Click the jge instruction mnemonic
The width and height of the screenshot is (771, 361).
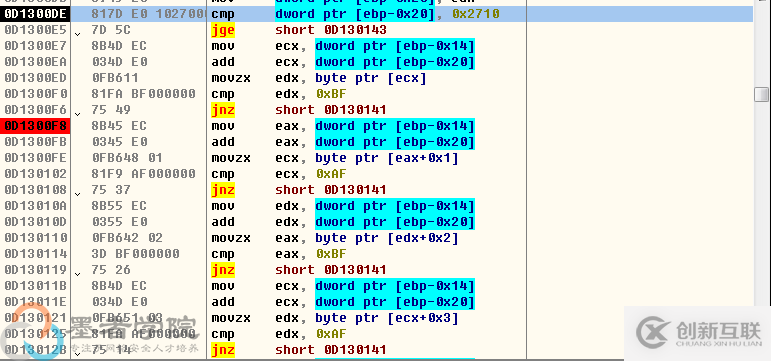click(223, 30)
